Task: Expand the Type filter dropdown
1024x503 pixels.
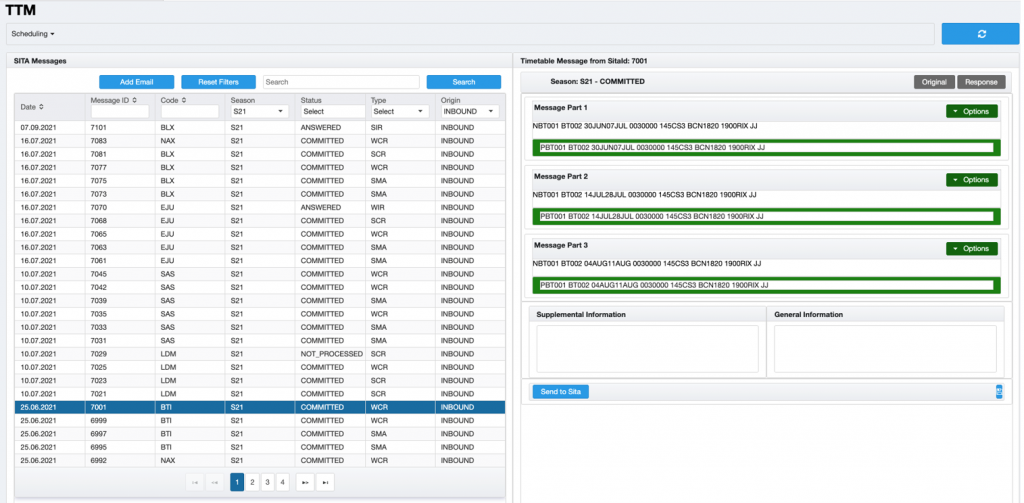Action: [x=400, y=112]
